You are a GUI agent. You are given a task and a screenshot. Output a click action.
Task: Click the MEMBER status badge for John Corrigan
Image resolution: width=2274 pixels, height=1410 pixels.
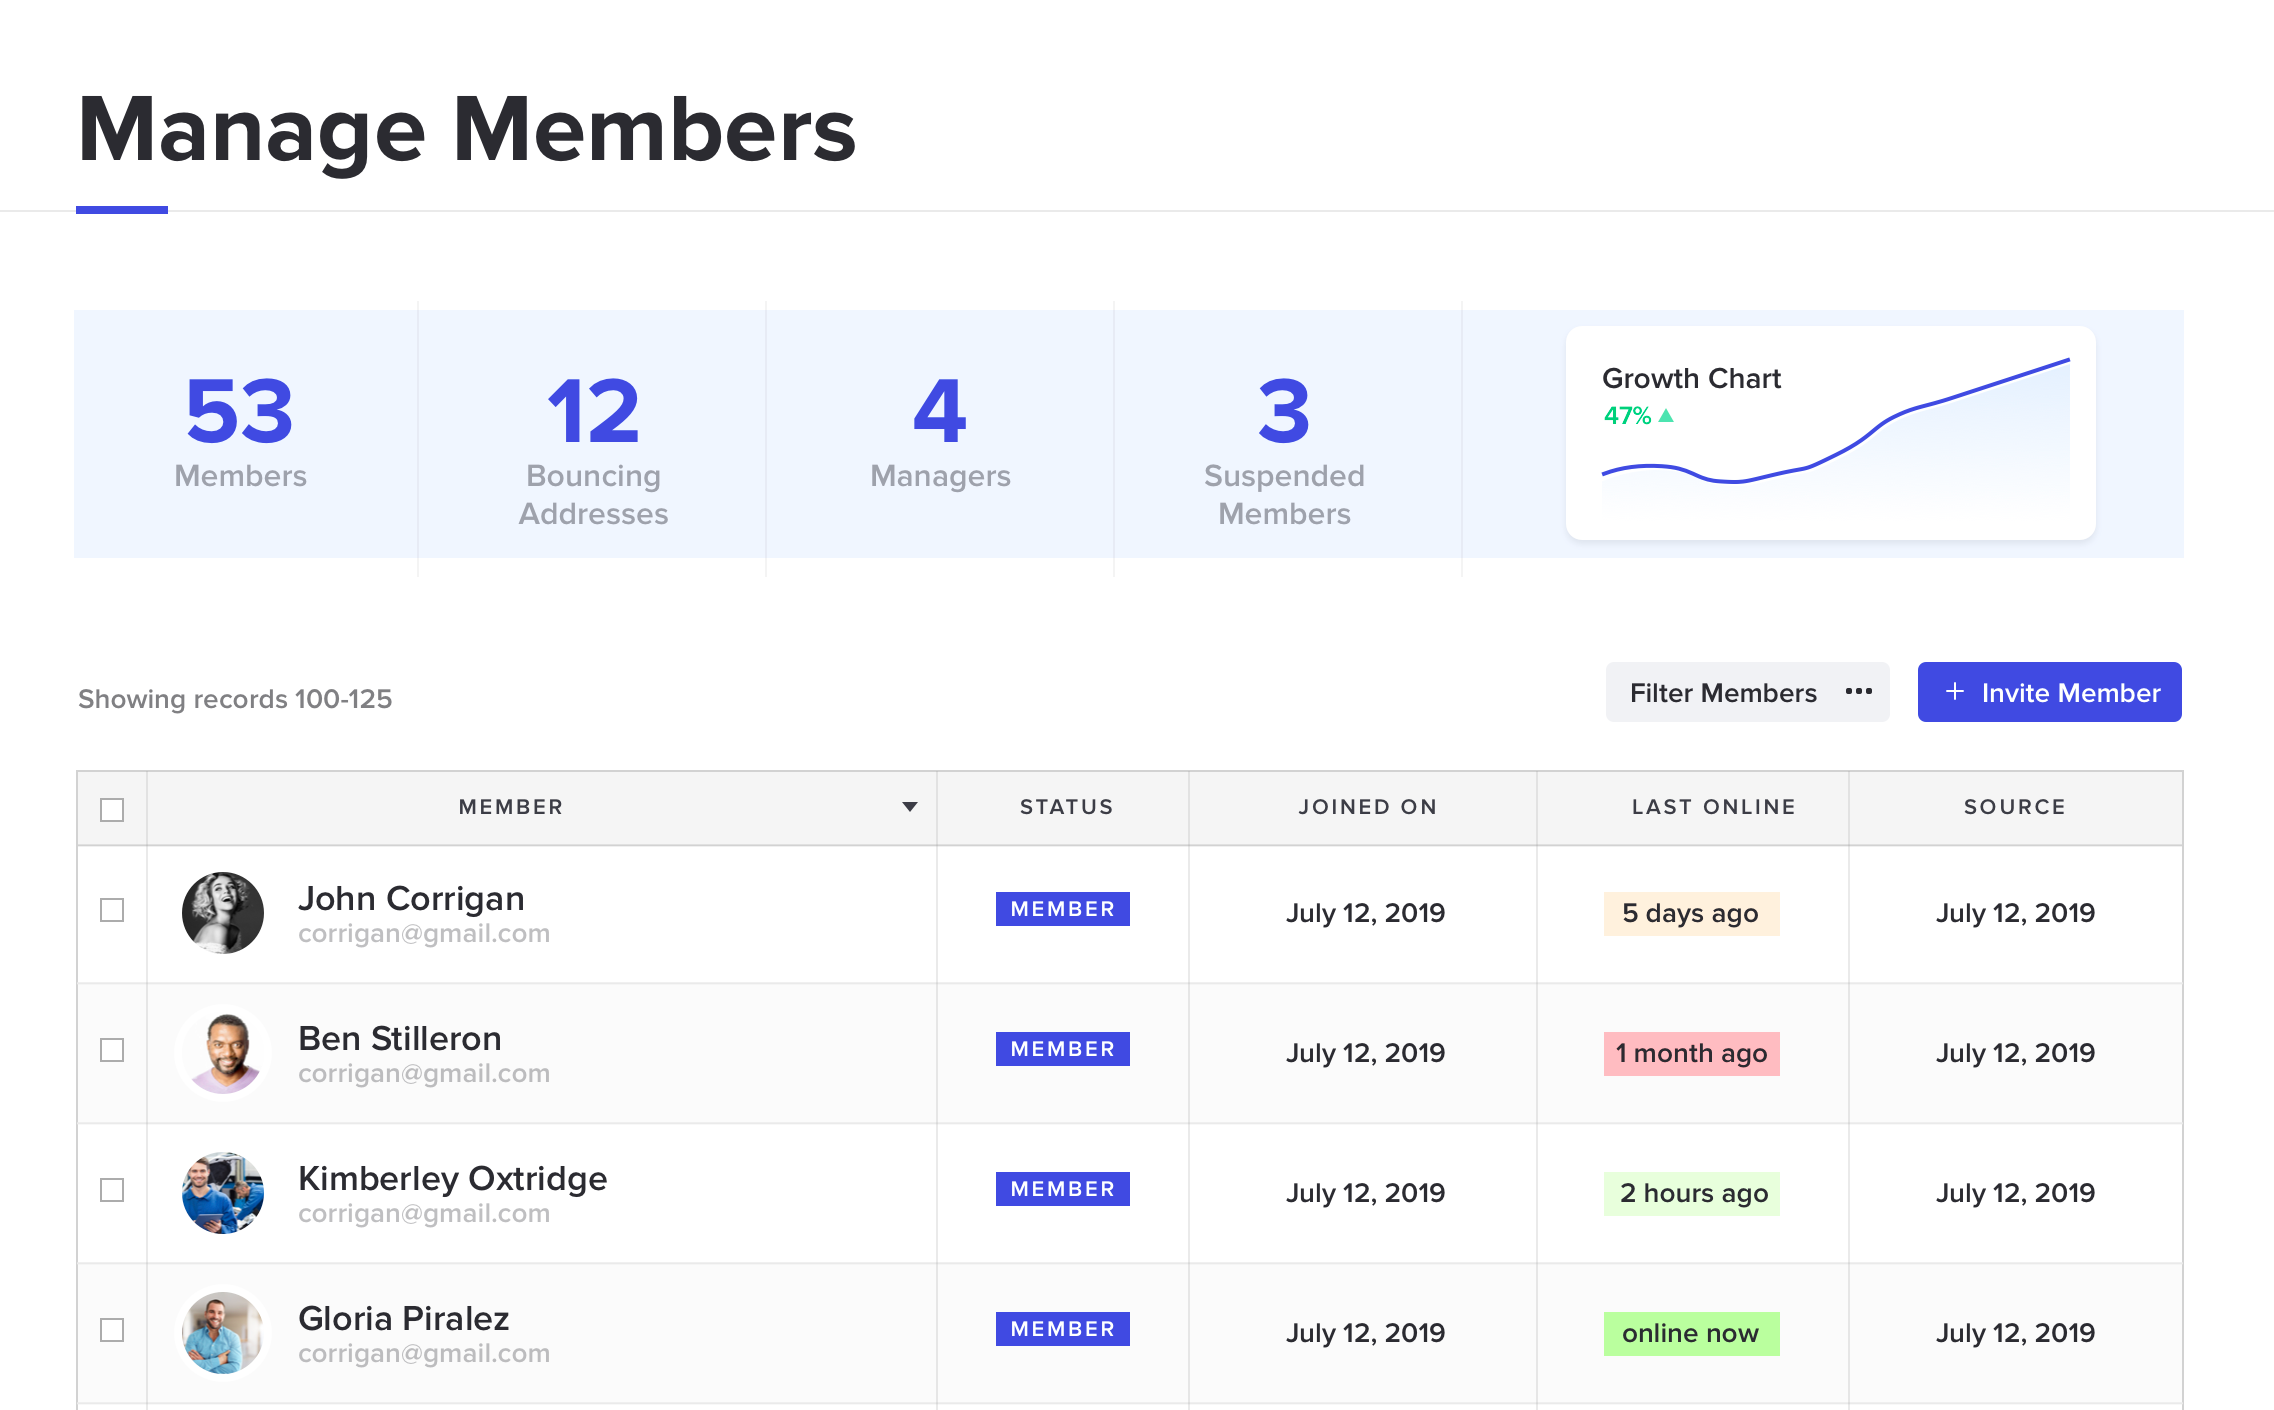[x=1063, y=909]
